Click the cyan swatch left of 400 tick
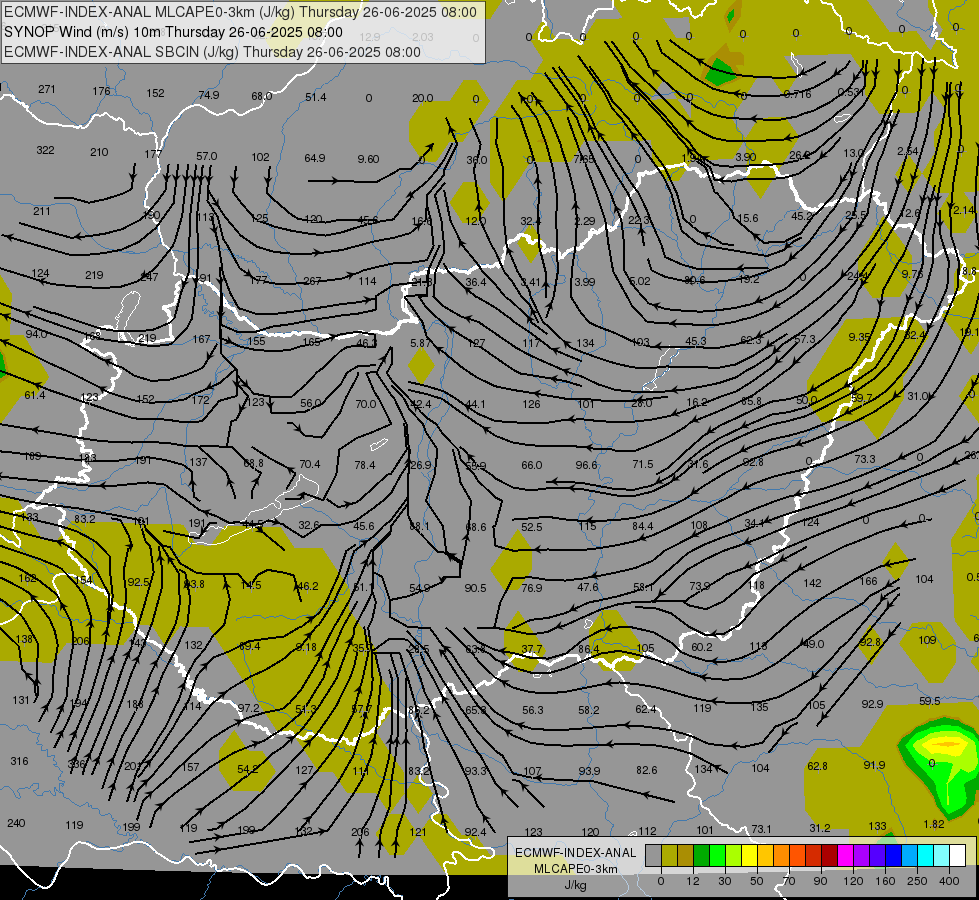The image size is (979, 900). pyautogui.click(x=927, y=855)
